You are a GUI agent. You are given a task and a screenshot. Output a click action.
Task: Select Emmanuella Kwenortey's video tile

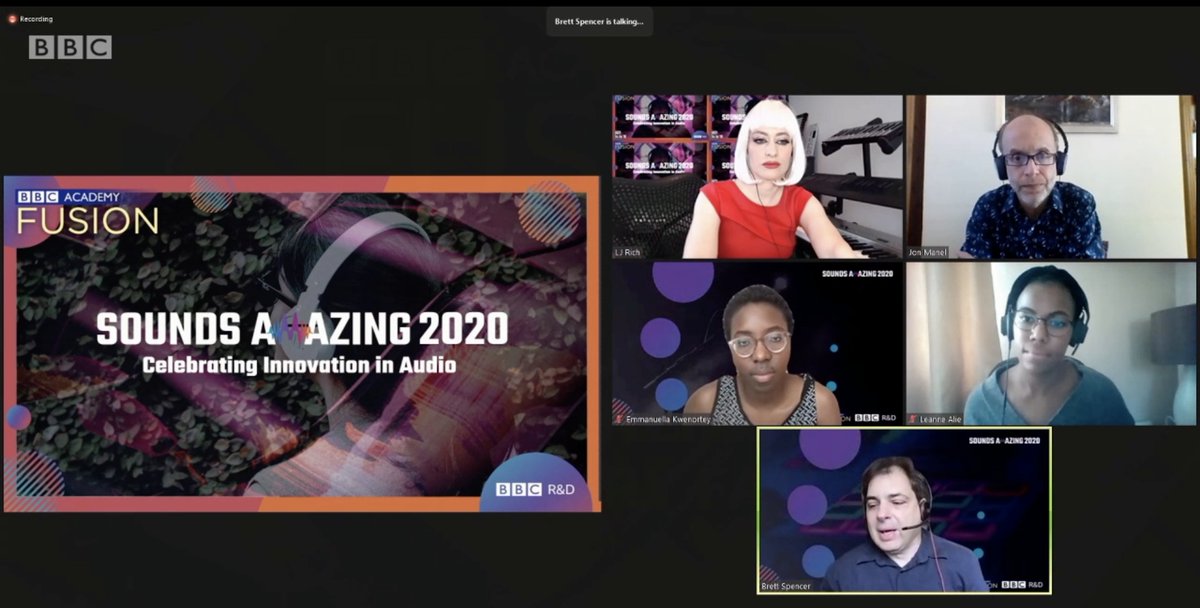click(757, 344)
